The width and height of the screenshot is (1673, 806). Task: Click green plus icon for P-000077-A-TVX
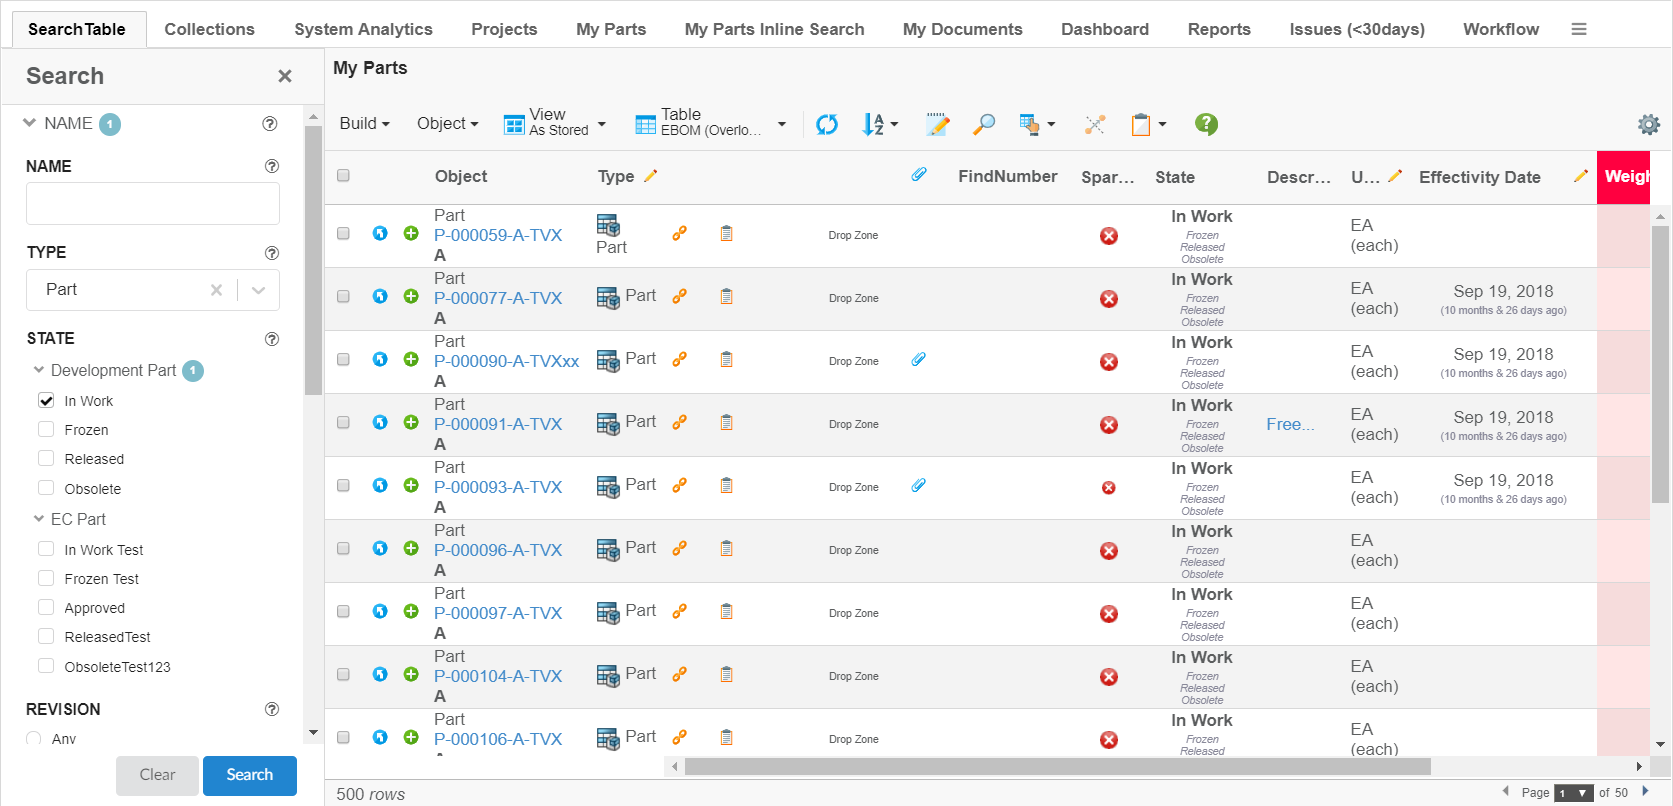(411, 296)
